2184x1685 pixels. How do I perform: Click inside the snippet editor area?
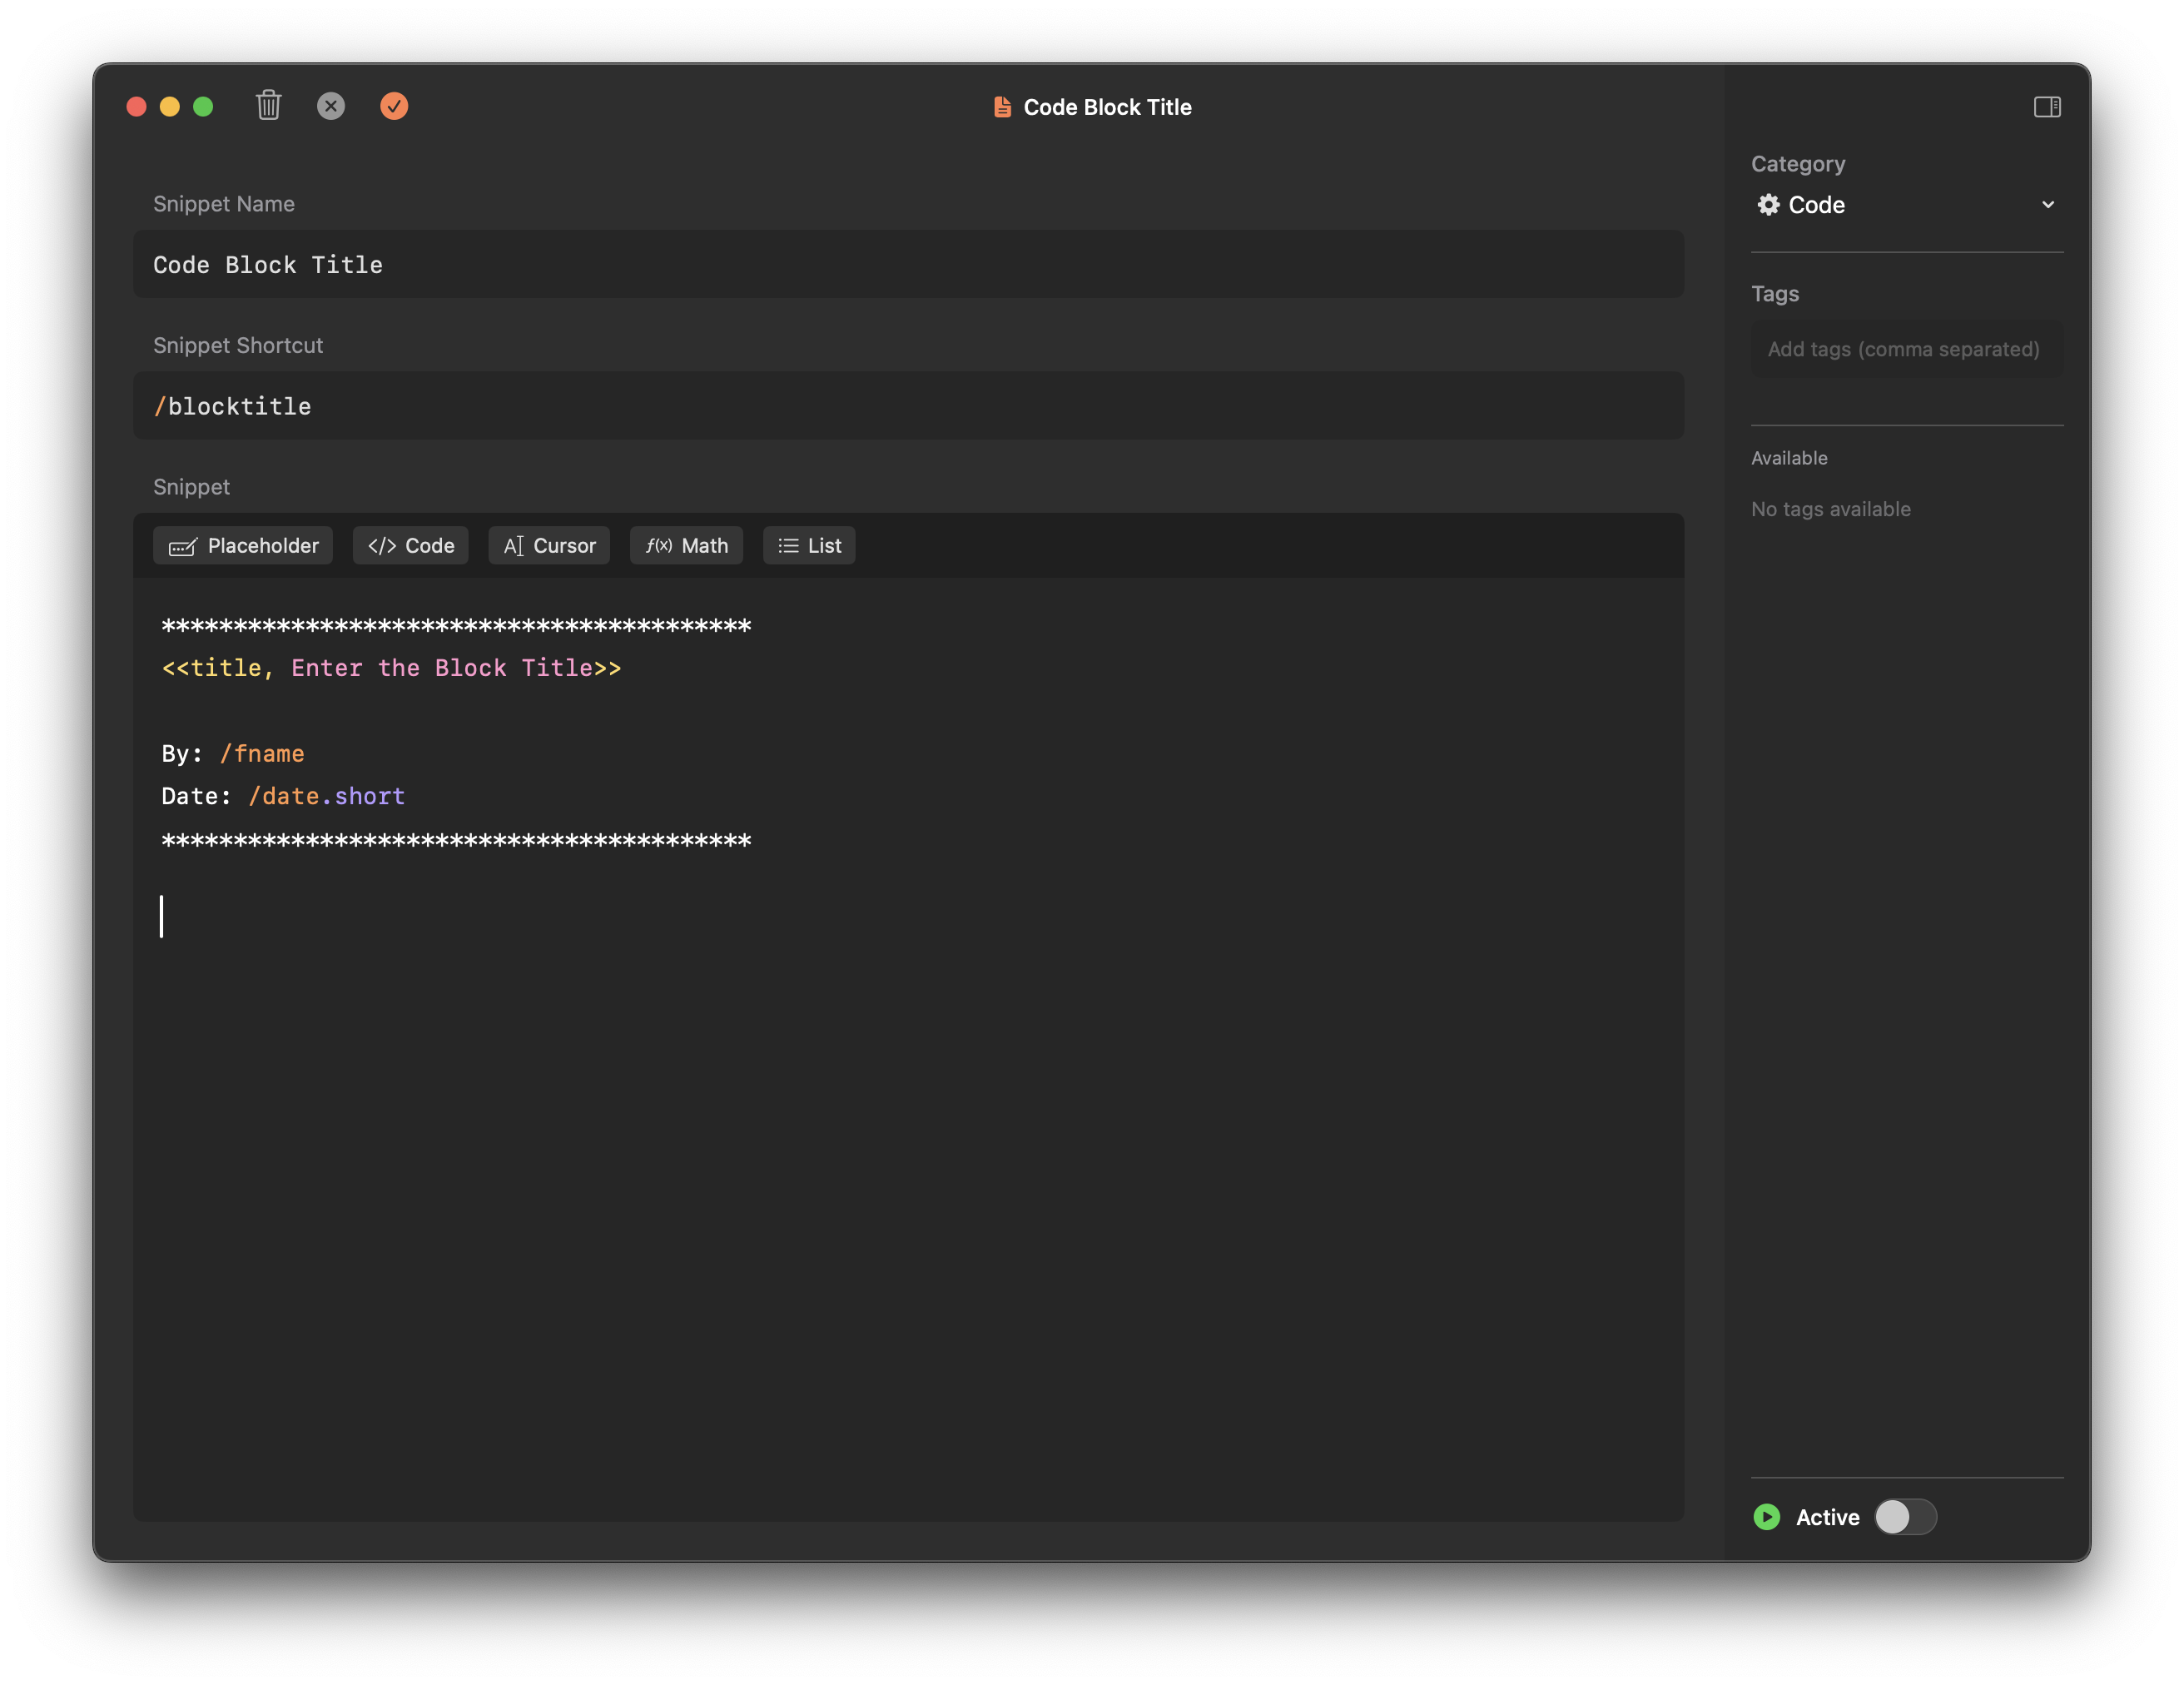coord(900,1100)
